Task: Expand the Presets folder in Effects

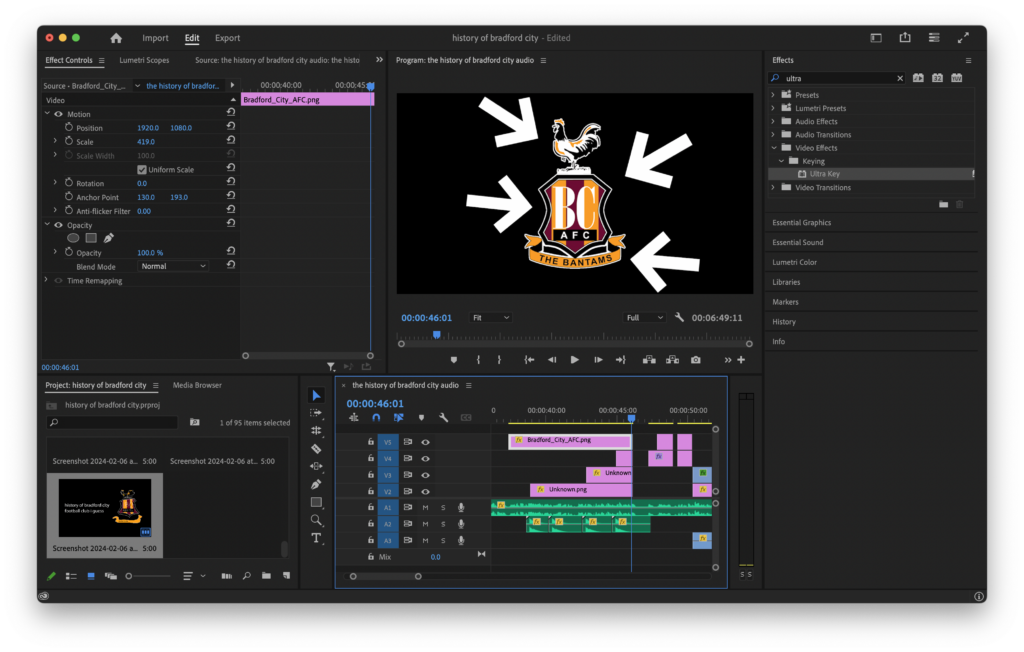Action: (773, 95)
